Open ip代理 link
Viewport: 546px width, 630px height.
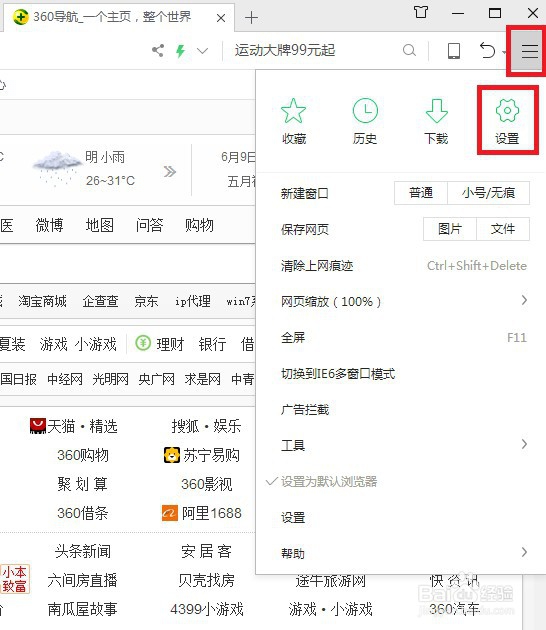click(x=193, y=301)
